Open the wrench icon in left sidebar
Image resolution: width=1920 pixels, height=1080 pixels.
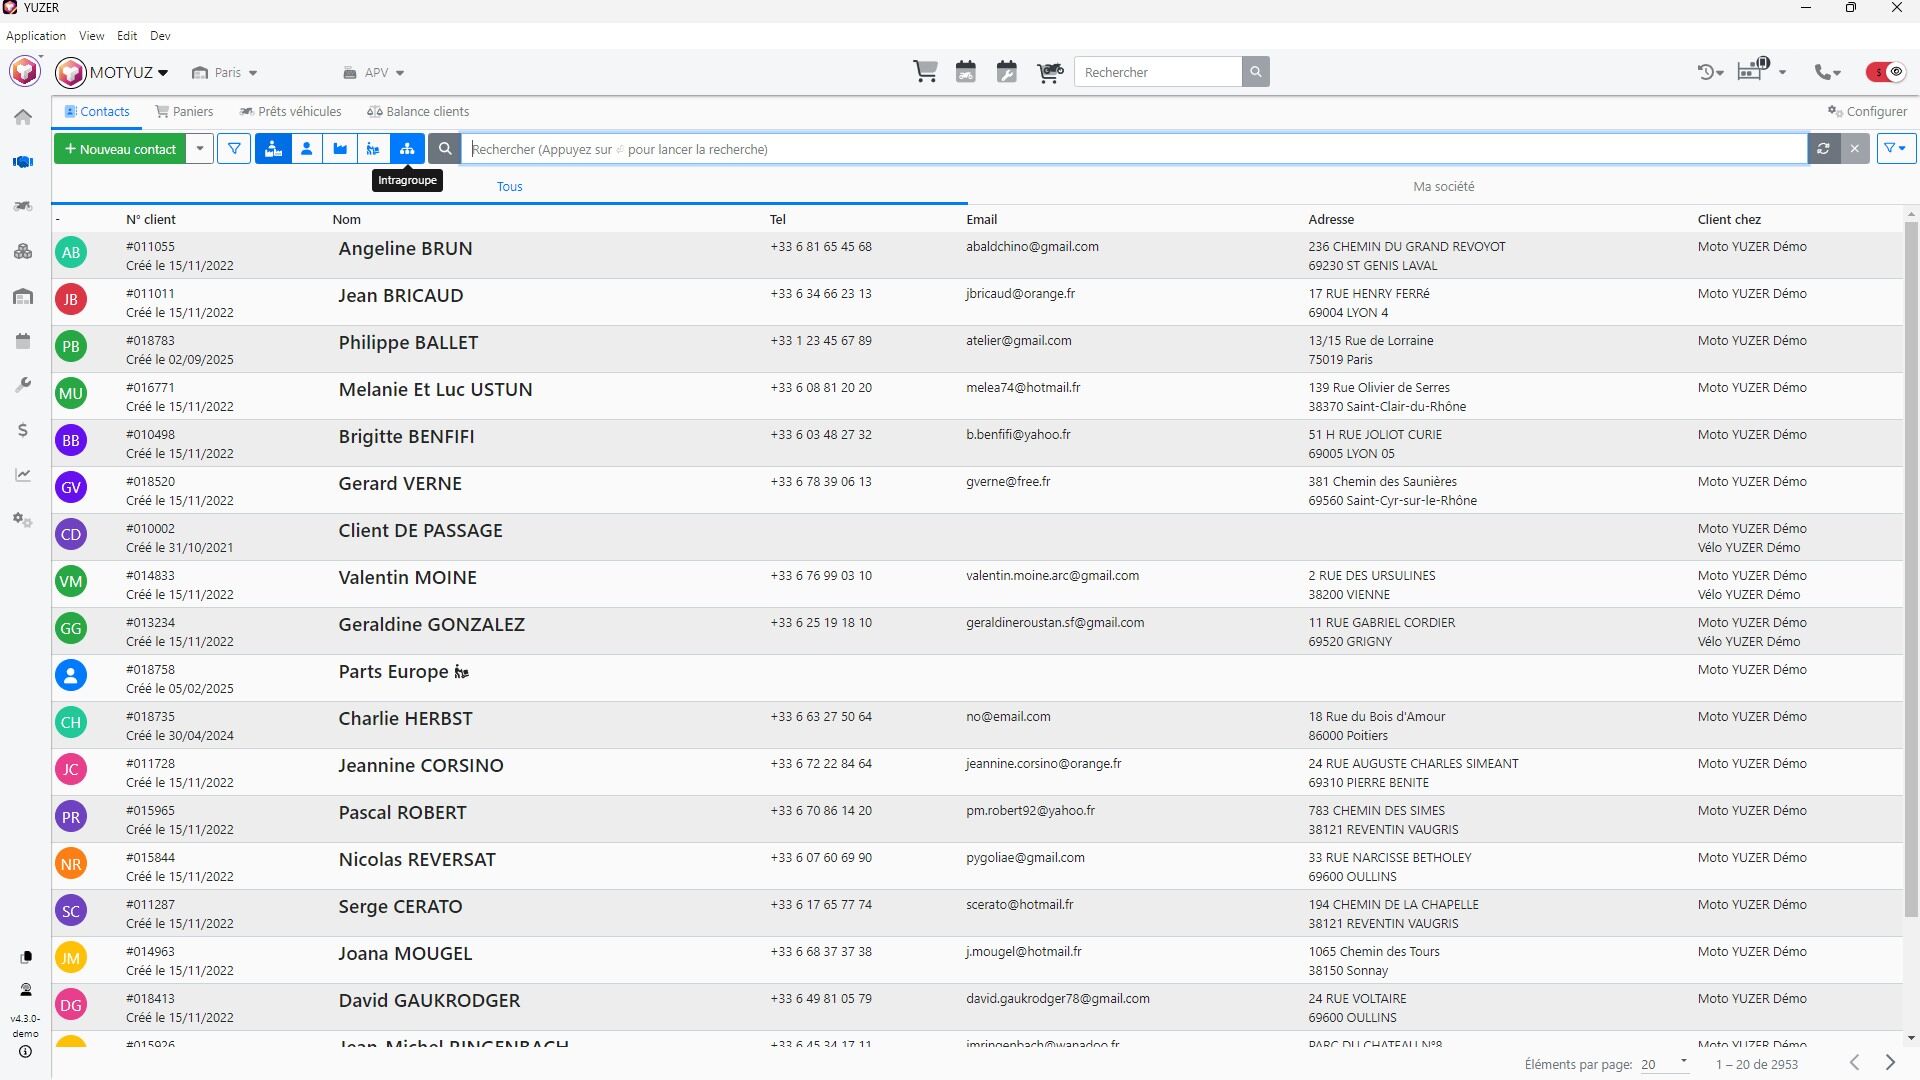(x=23, y=385)
